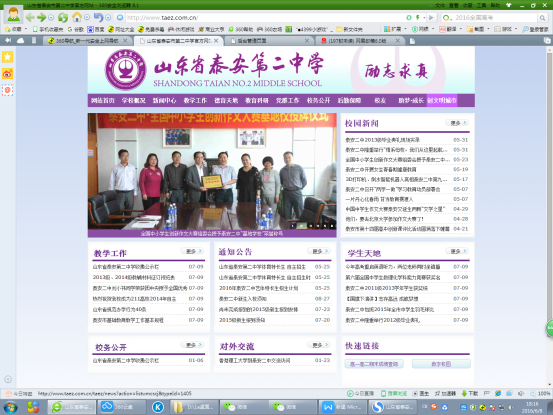Image resolution: width=553 pixels, height=415 pixels.
Task: Open the green download arrow in the status bar
Action: point(464,393)
